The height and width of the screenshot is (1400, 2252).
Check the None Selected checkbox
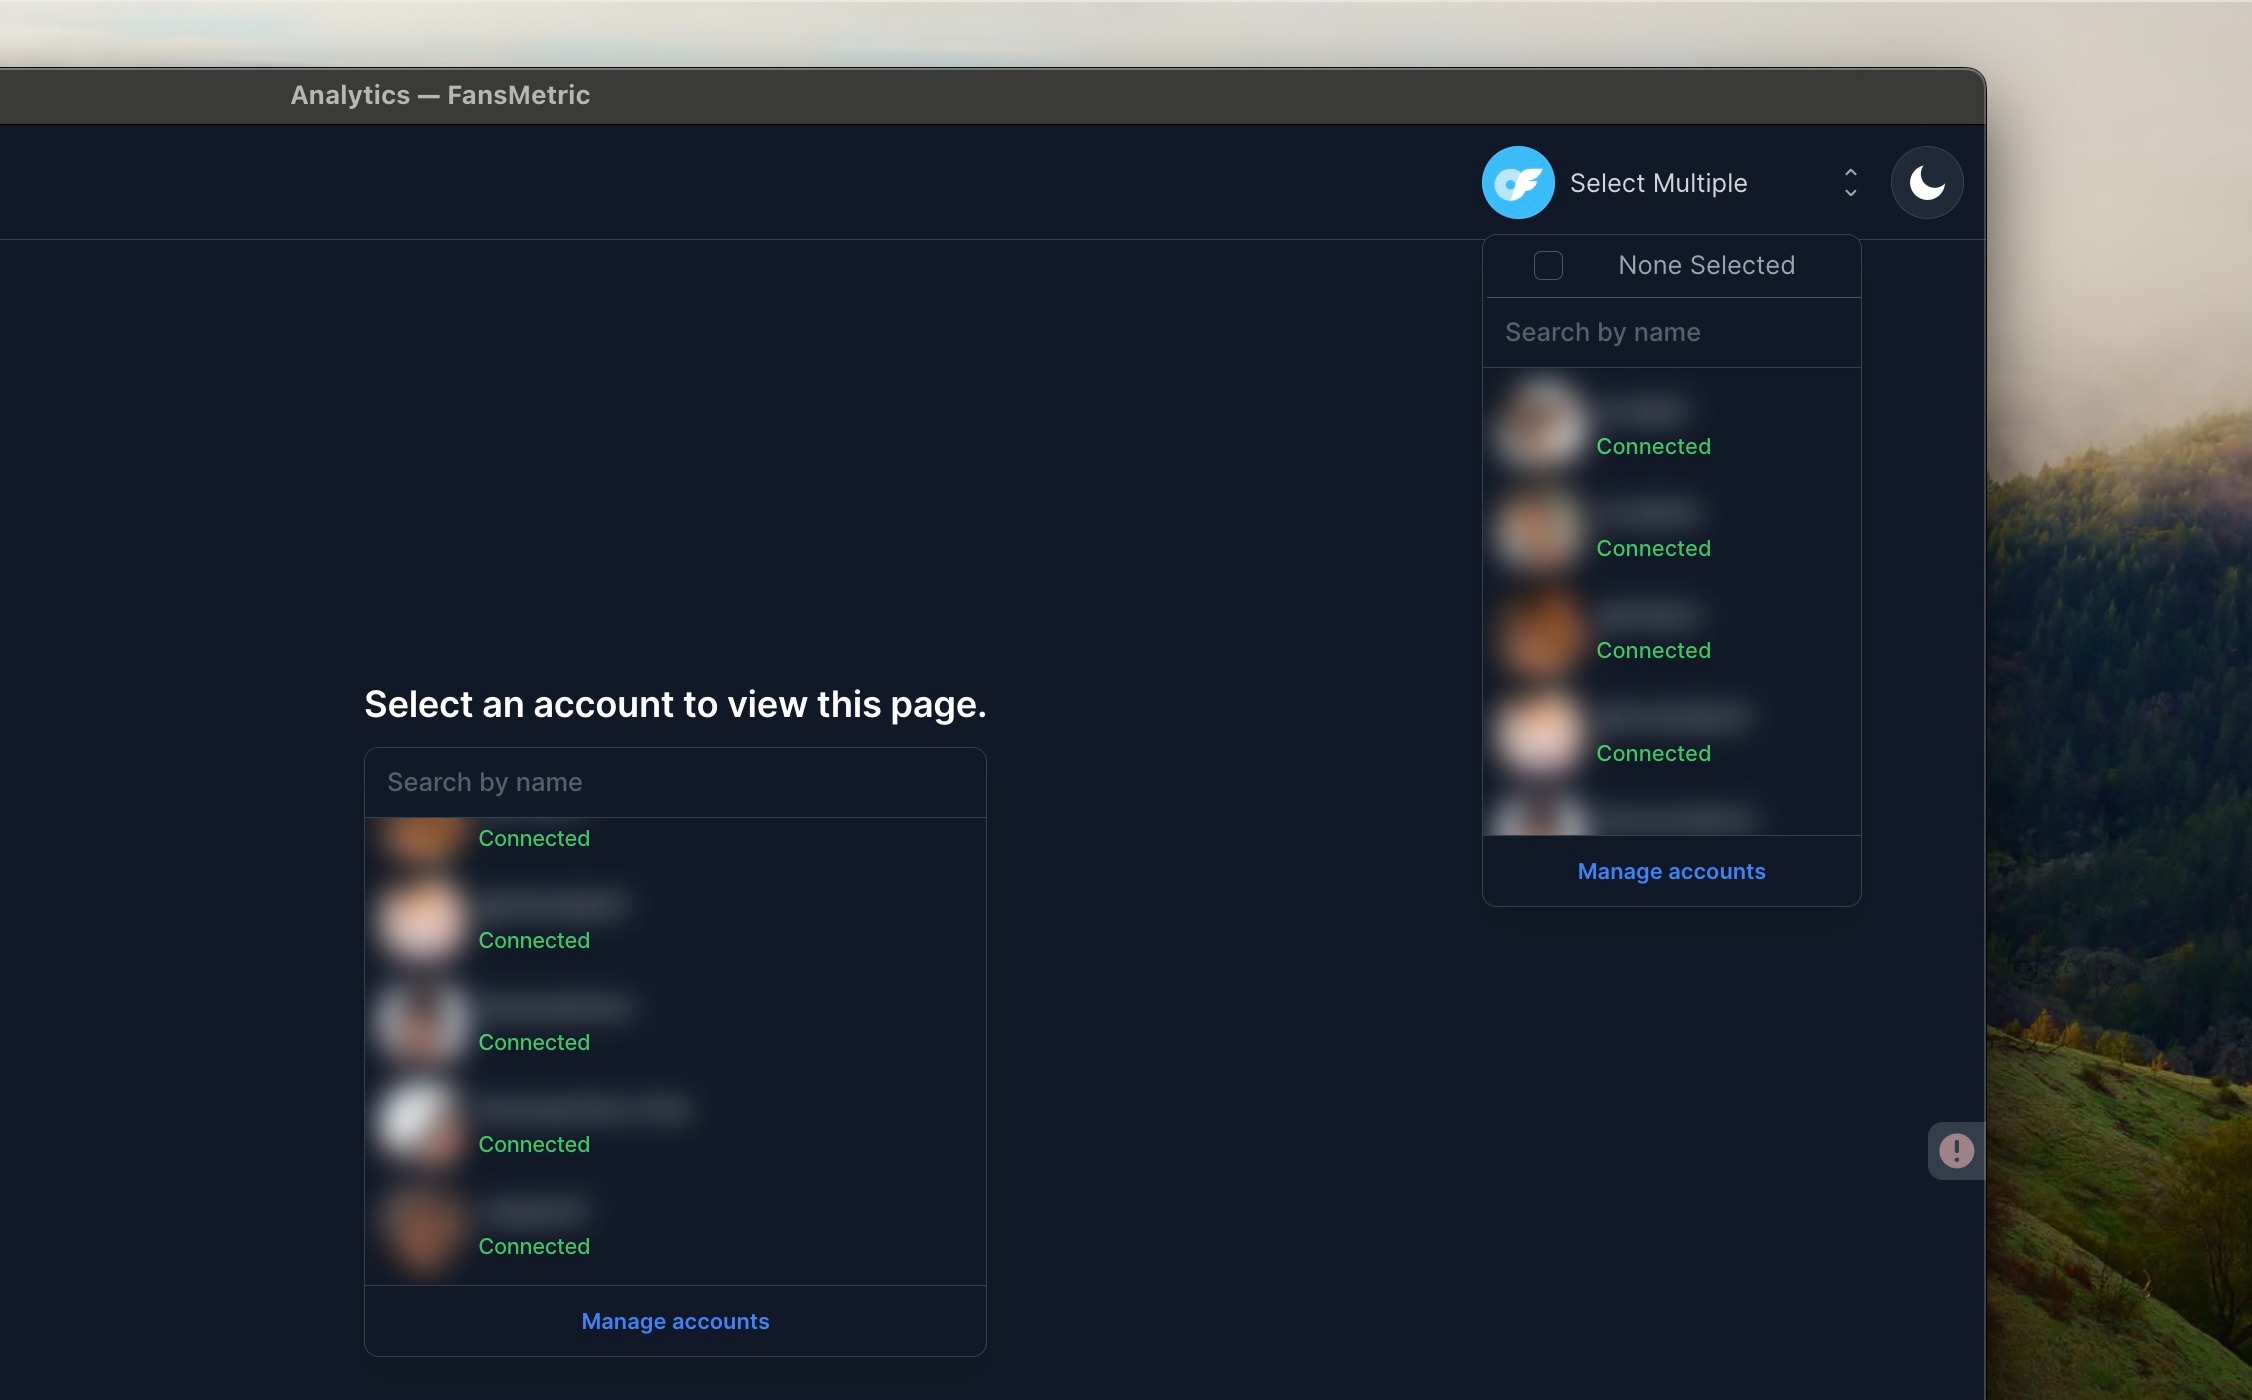coord(1548,265)
